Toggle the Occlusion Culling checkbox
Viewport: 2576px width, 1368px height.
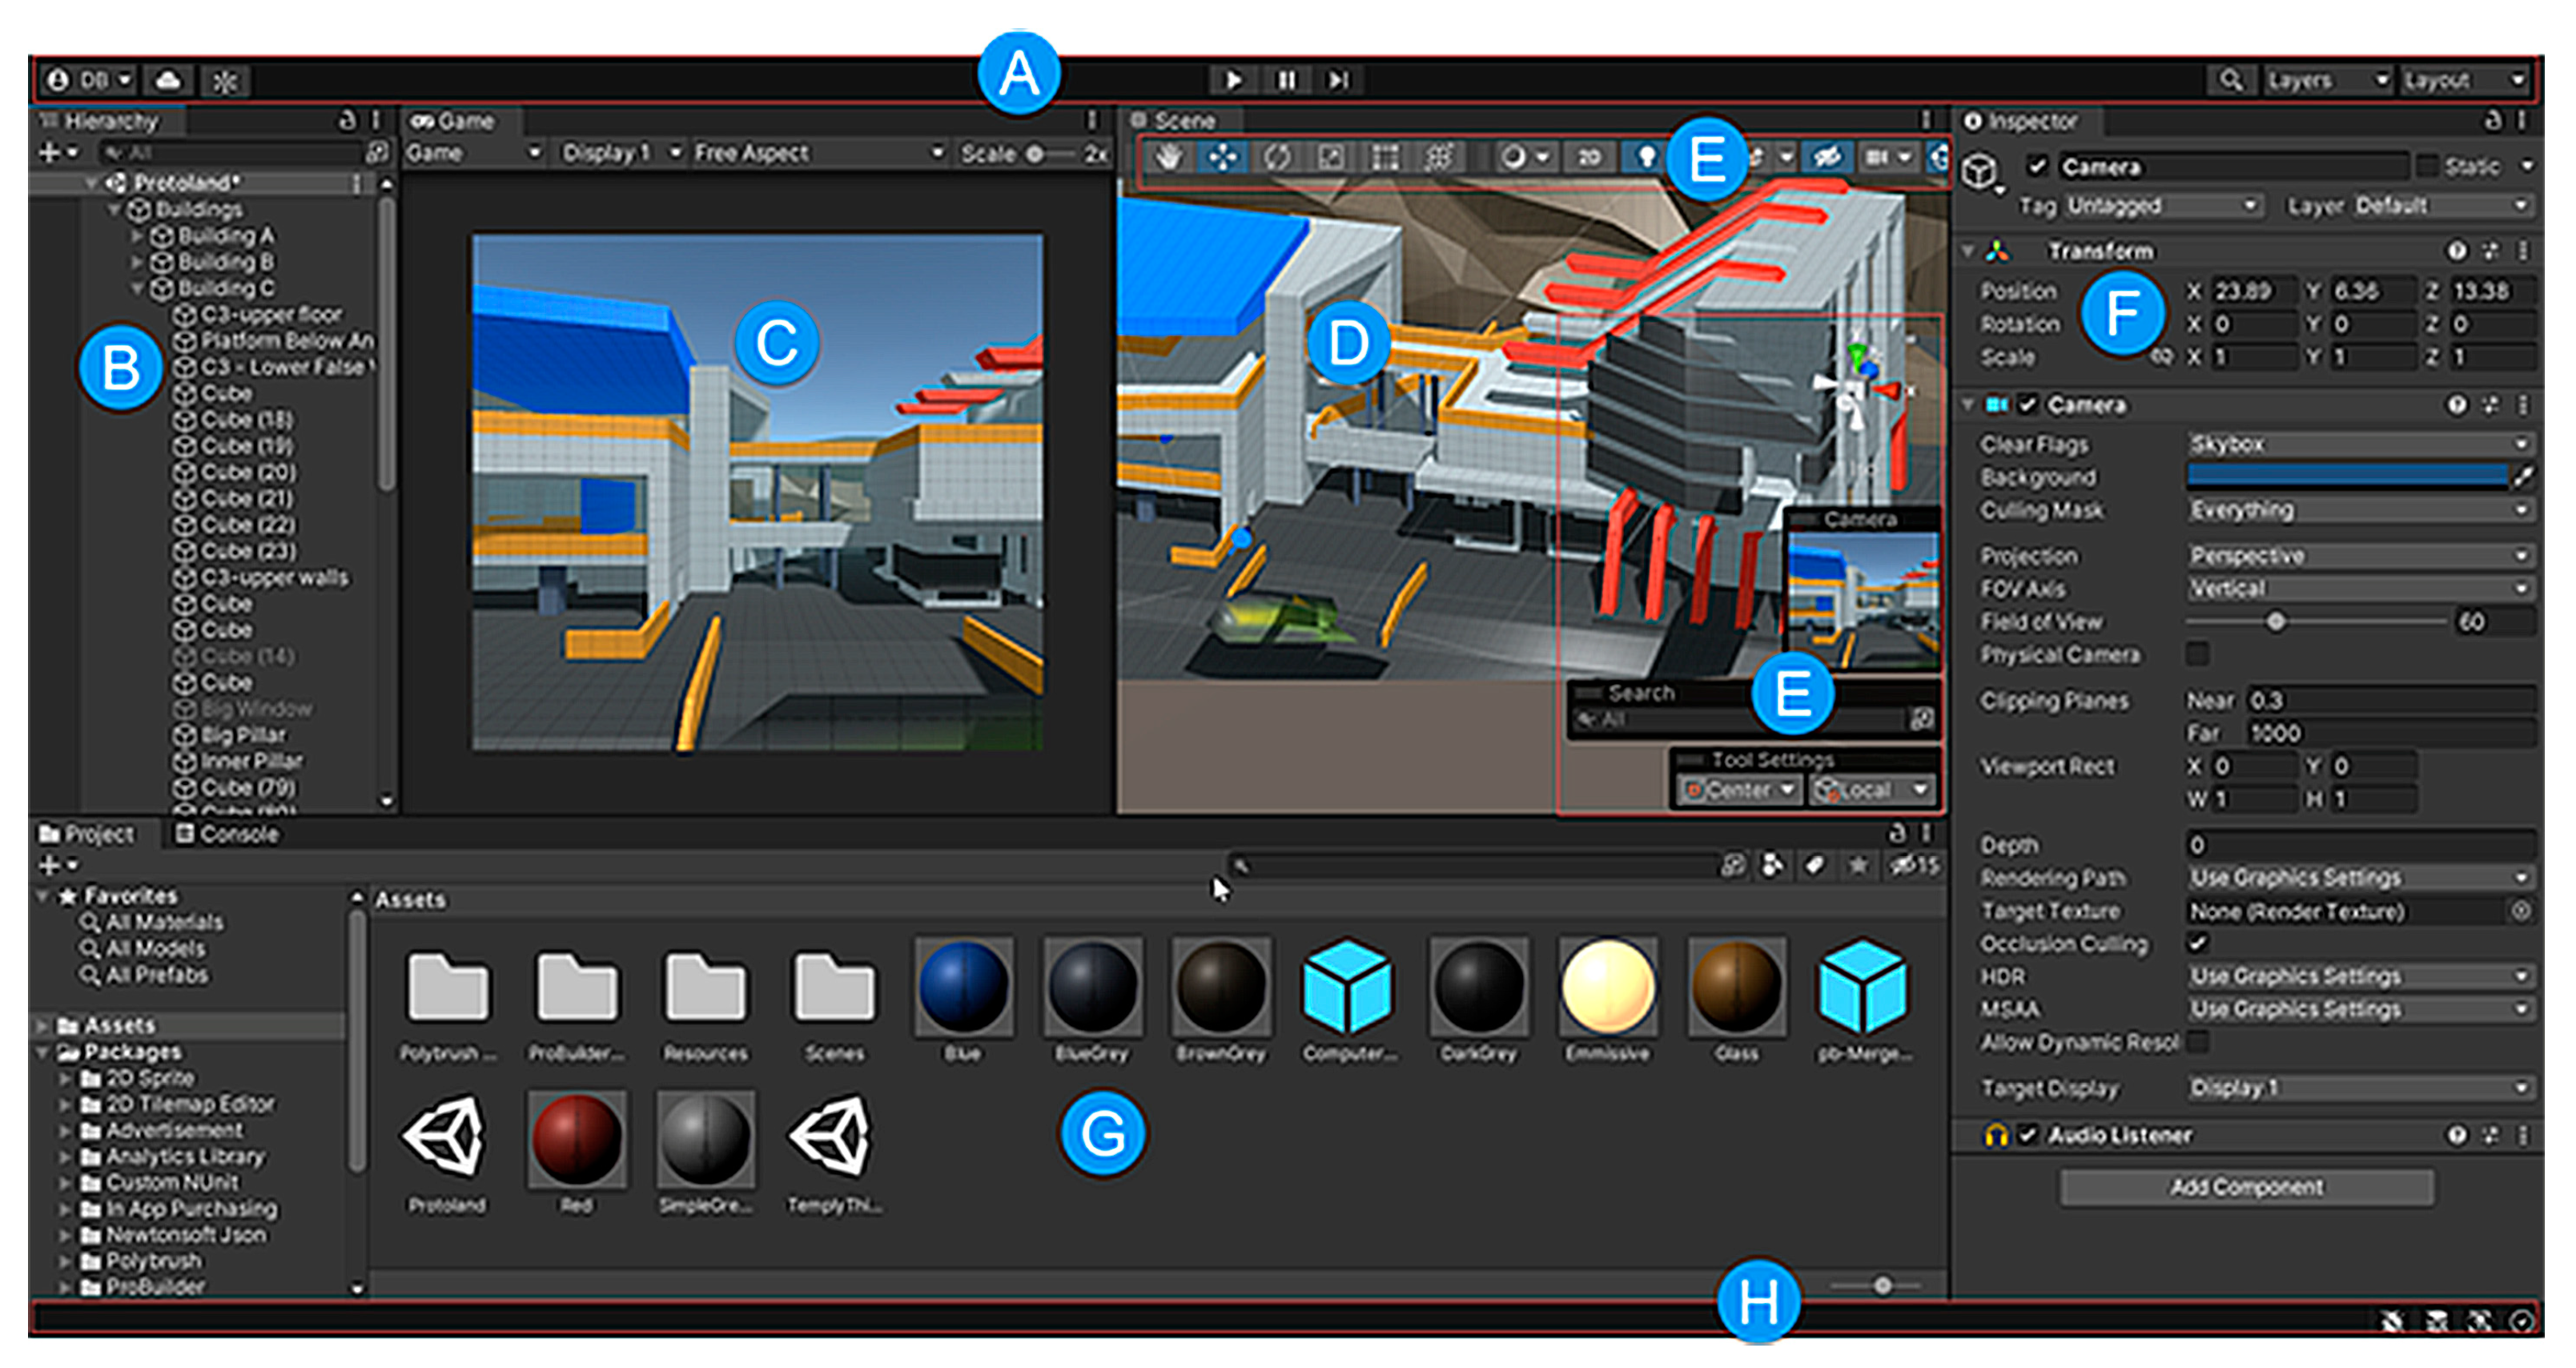pyautogui.click(x=2198, y=943)
